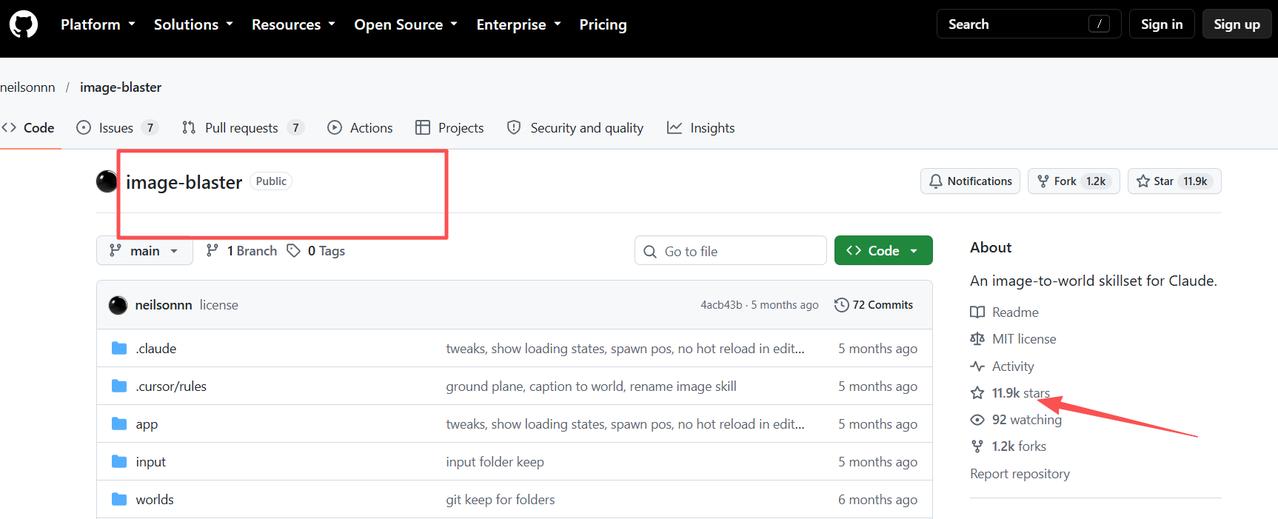
Task: Open the app folder
Action: click(x=147, y=424)
